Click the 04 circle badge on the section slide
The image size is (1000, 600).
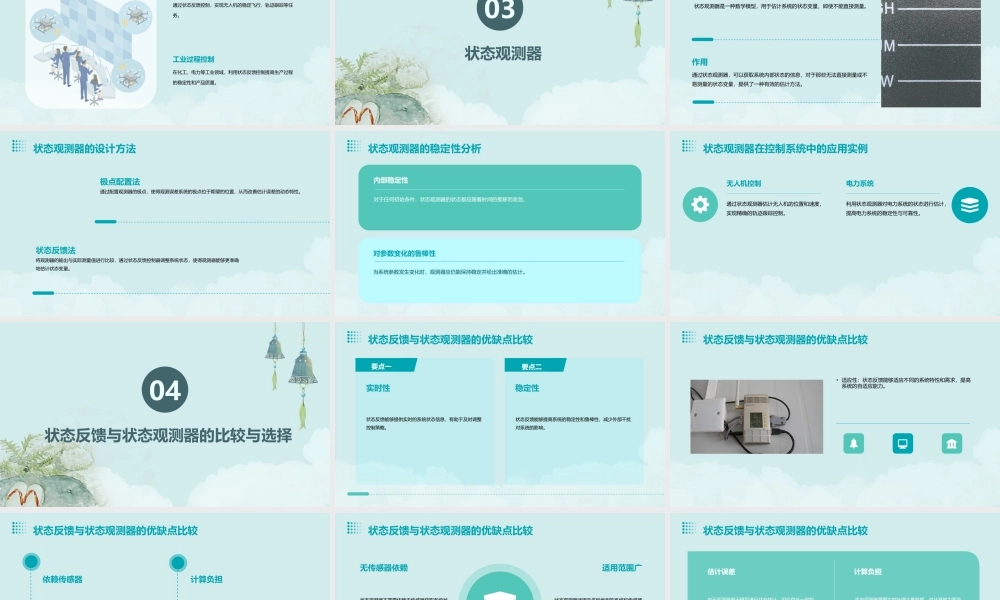pyautogui.click(x=165, y=390)
